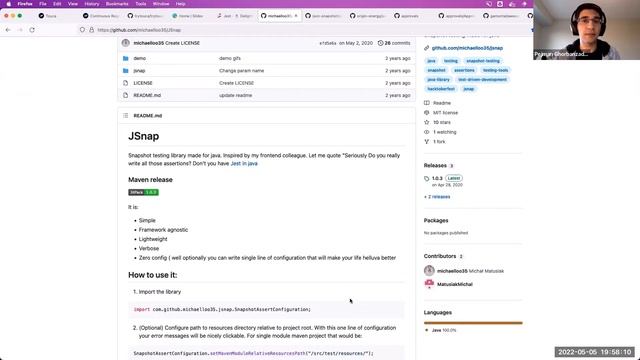Open the 'Create LICENSE' commit message in header
The width and height of the screenshot is (640, 360).
tap(182, 43)
